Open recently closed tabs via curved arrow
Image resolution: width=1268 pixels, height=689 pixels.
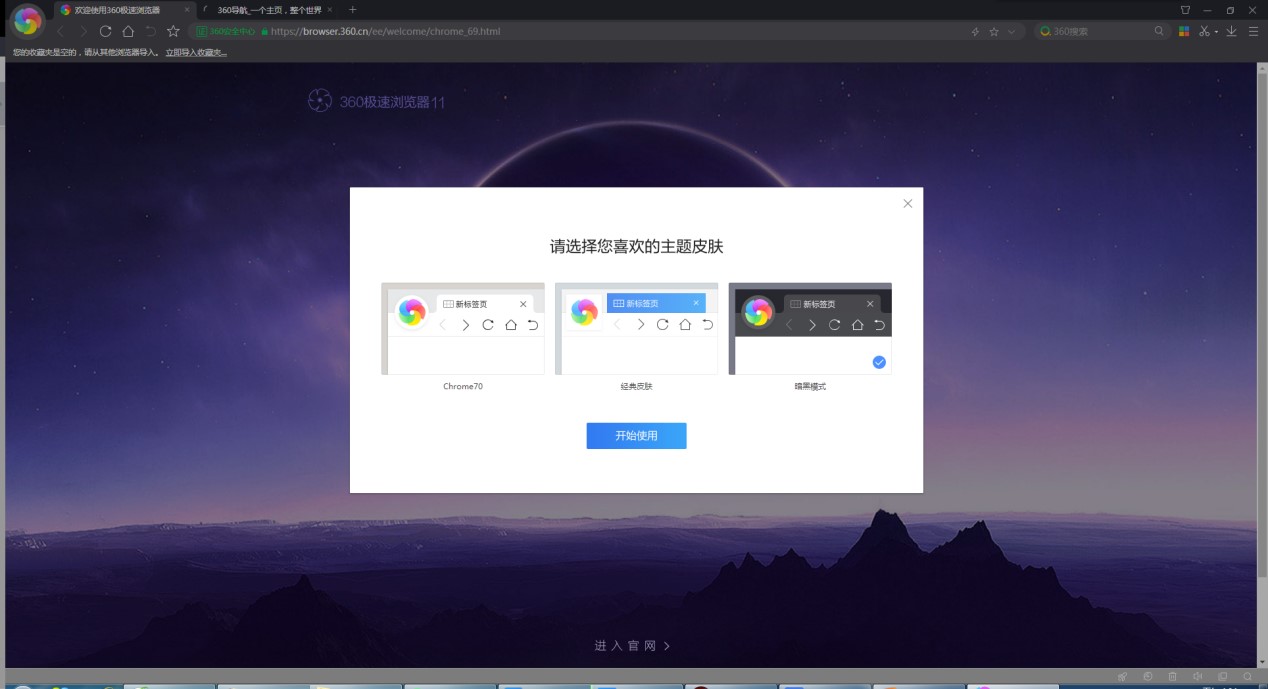[x=150, y=31]
